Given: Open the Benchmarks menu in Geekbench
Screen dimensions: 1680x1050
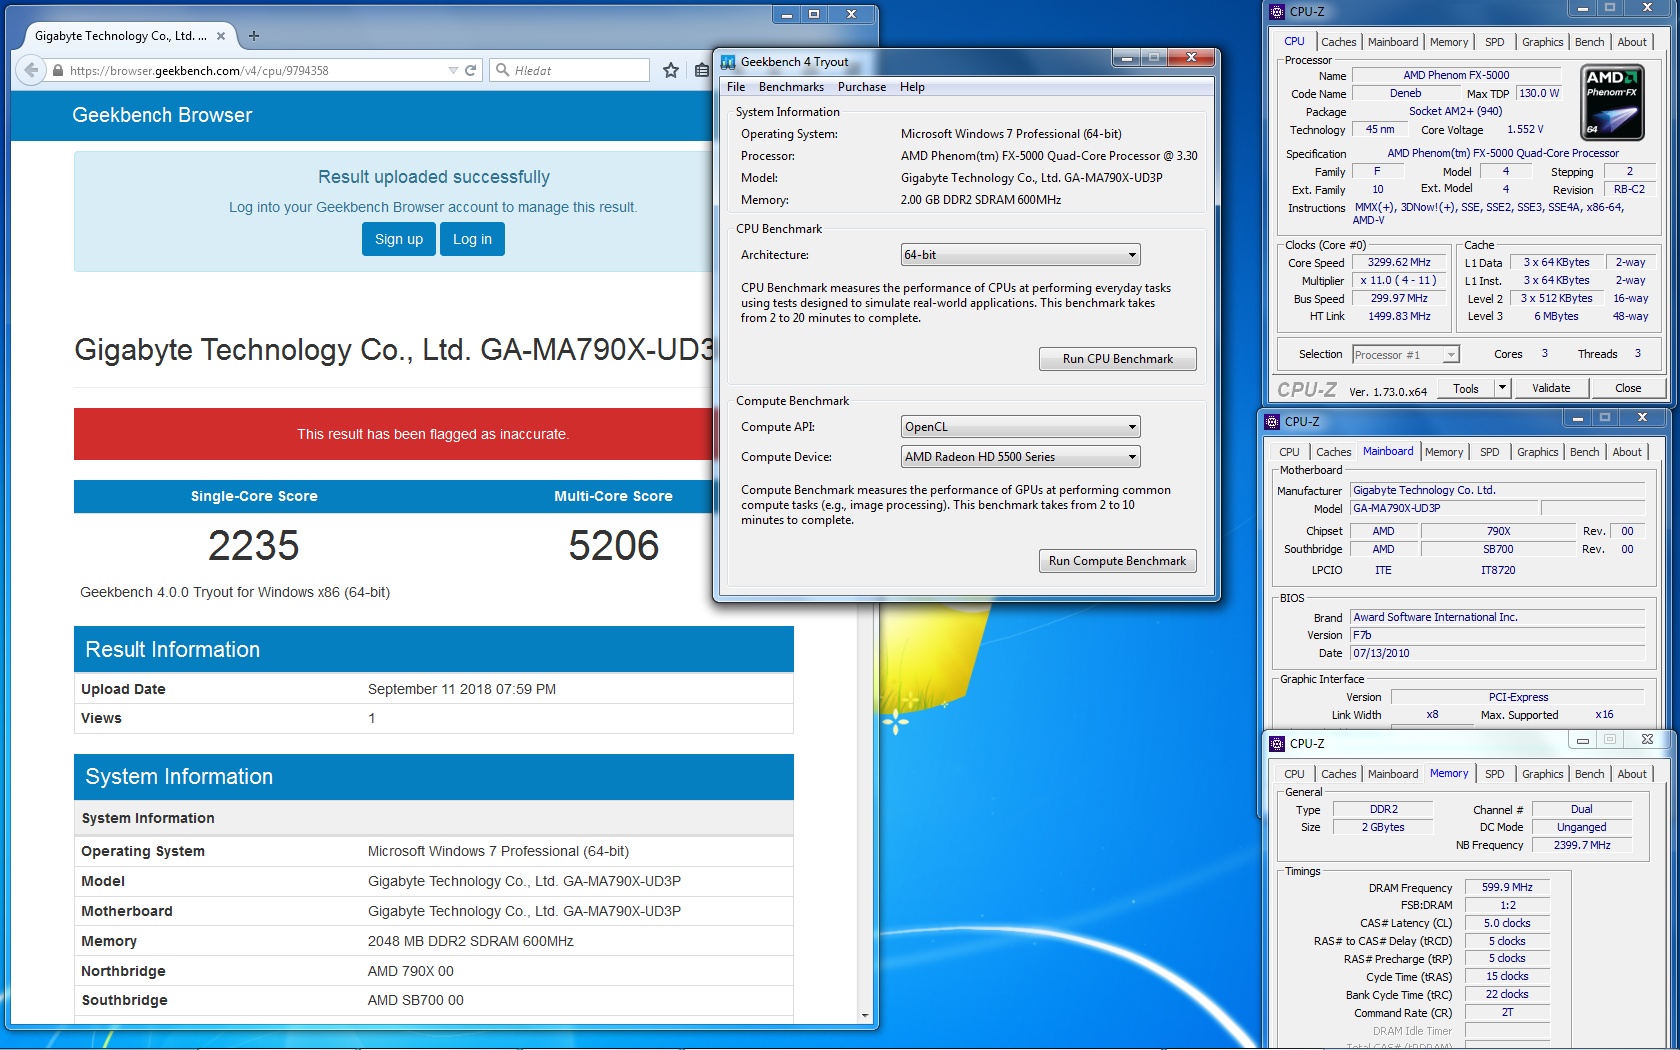Looking at the screenshot, I should pos(791,87).
